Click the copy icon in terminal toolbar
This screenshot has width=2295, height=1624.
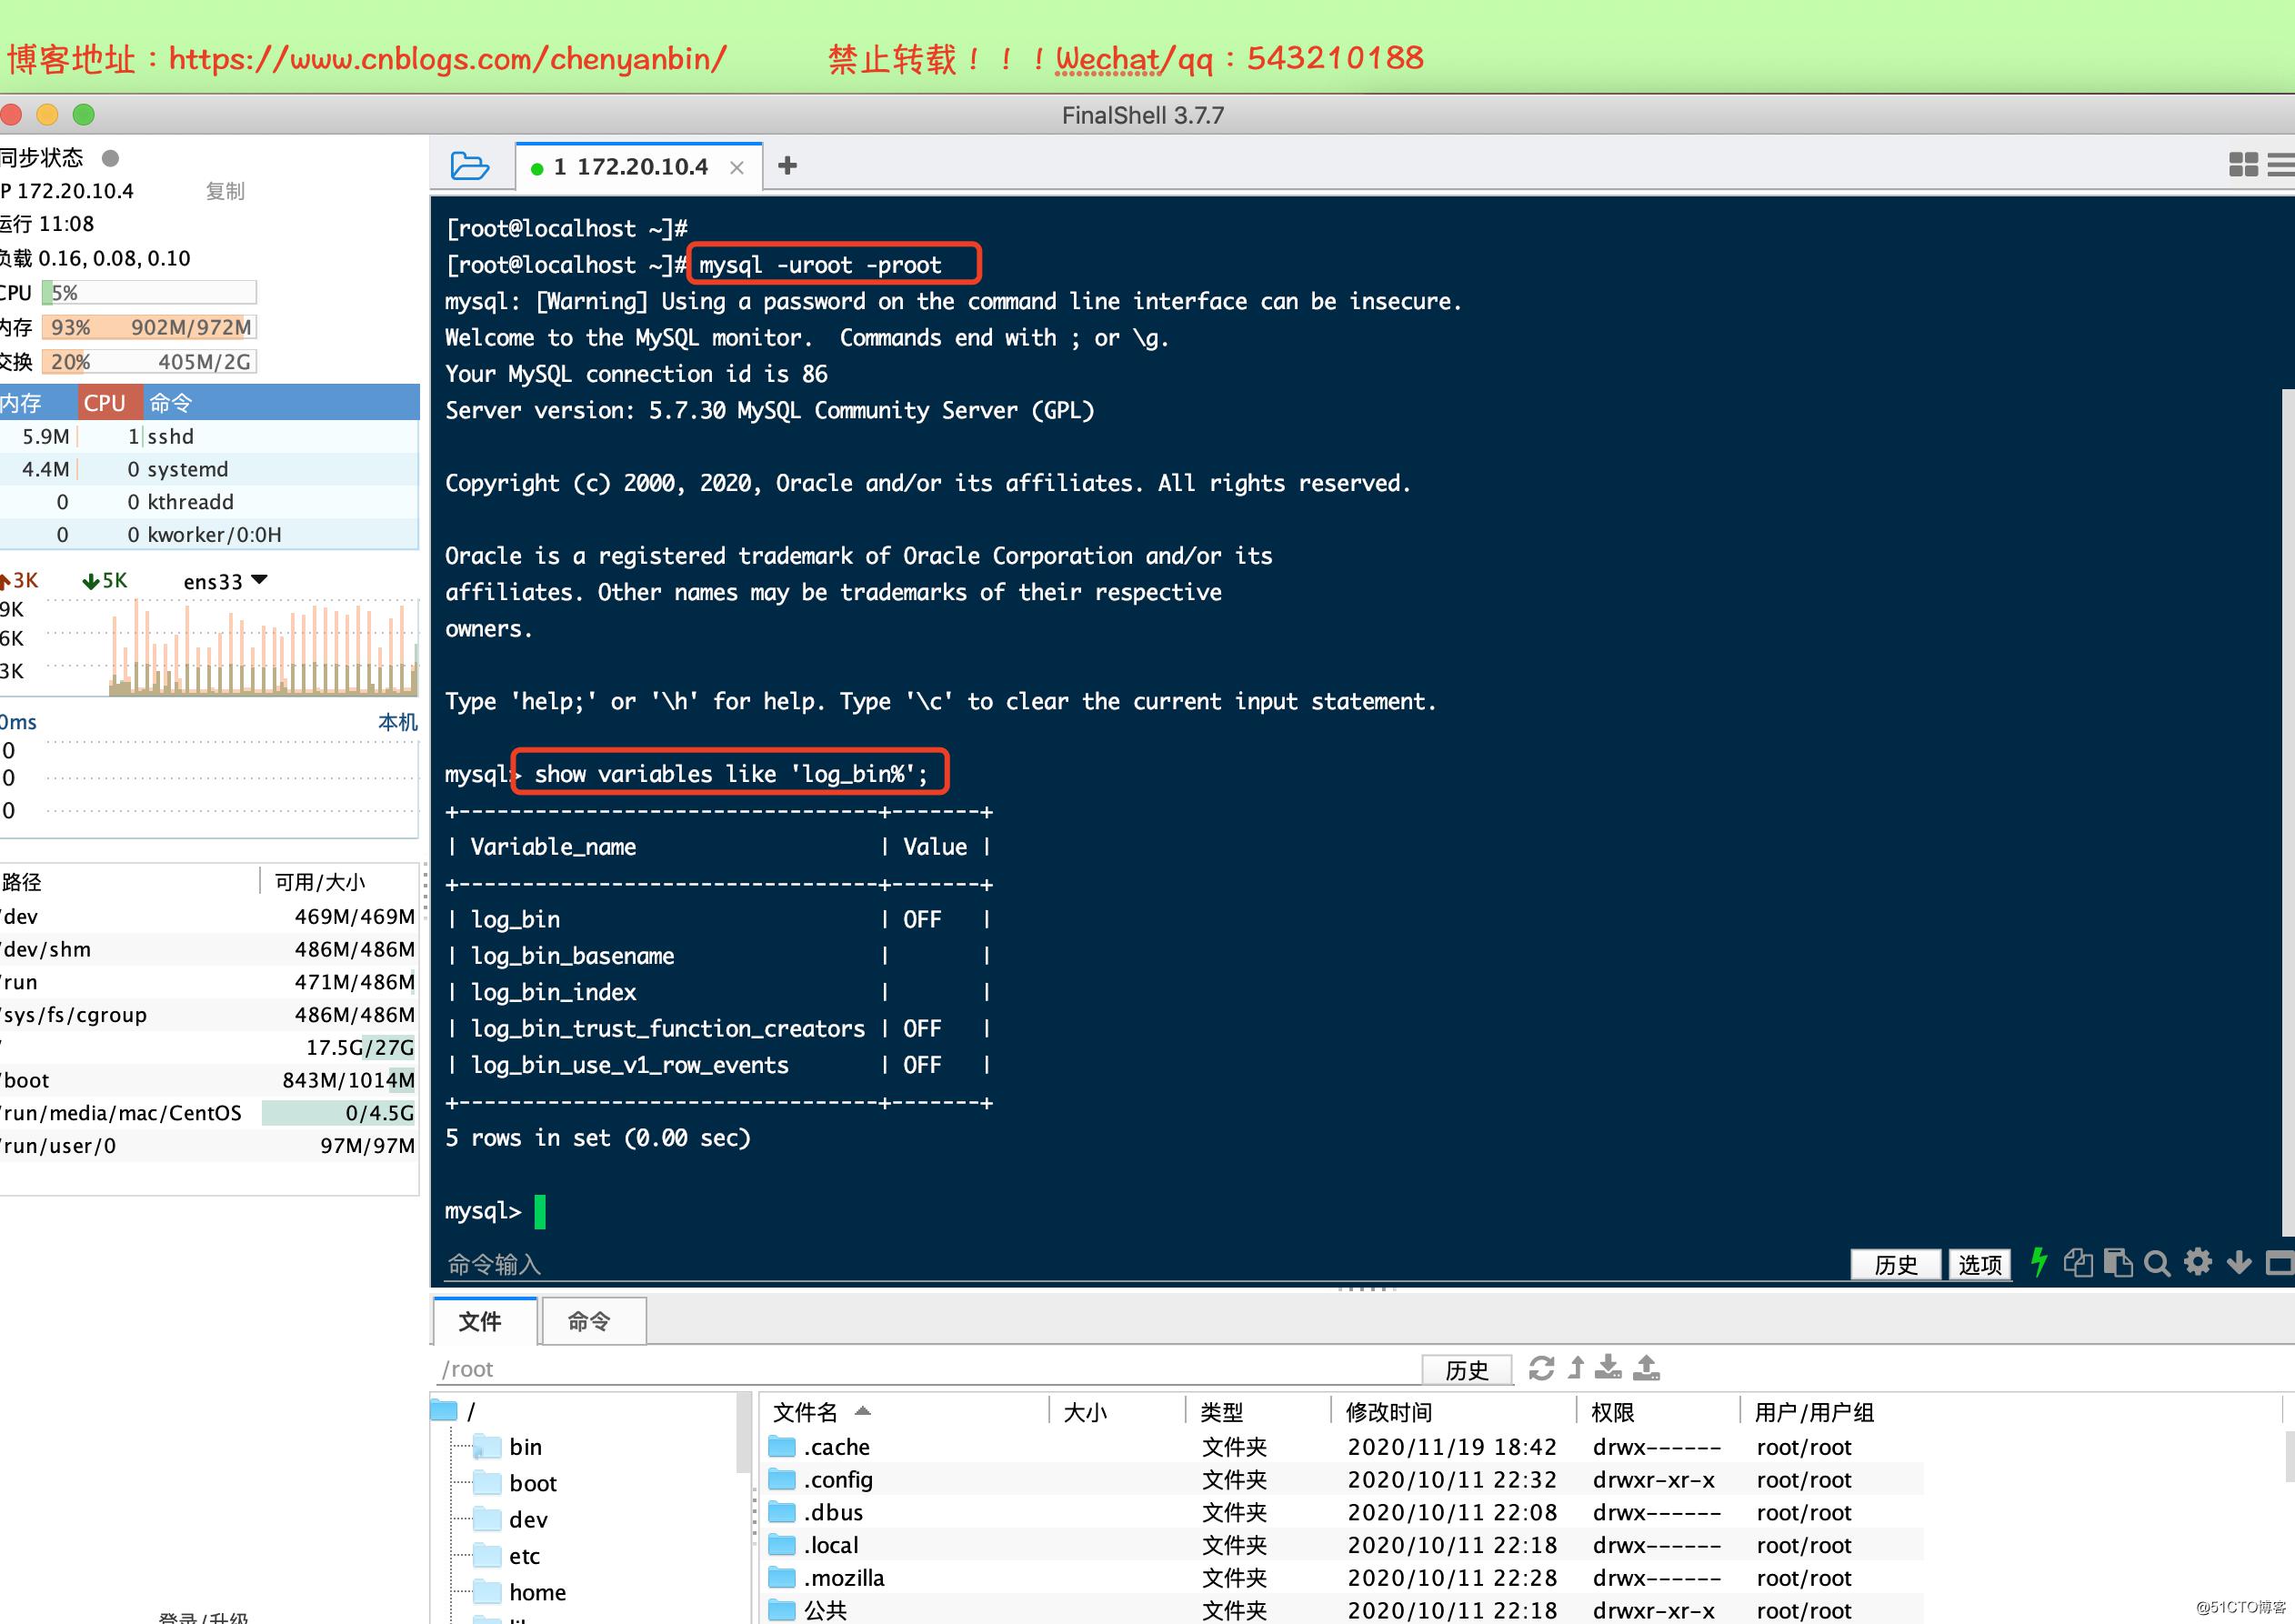(2078, 1263)
